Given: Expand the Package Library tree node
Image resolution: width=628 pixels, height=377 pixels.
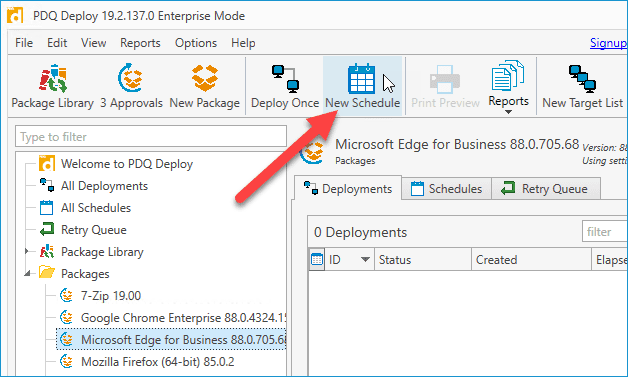Looking at the screenshot, I should point(26,251).
